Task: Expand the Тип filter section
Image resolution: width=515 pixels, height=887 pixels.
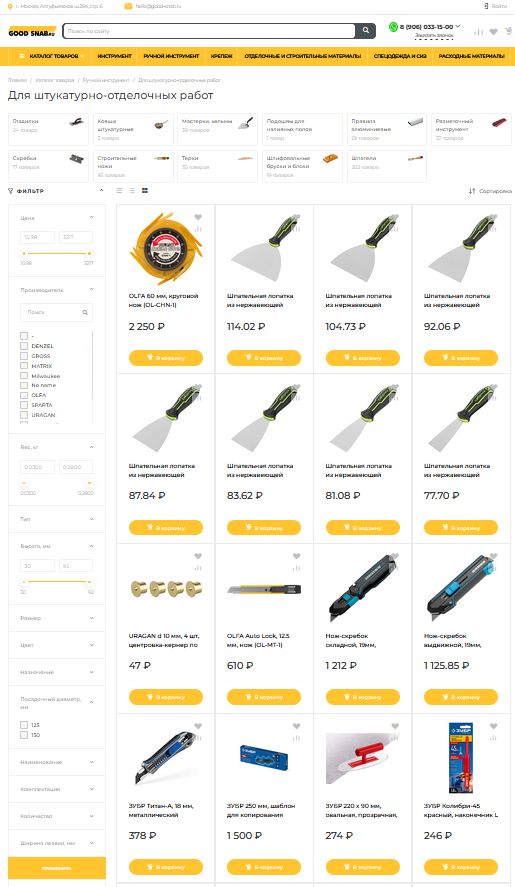Action: click(x=57, y=519)
